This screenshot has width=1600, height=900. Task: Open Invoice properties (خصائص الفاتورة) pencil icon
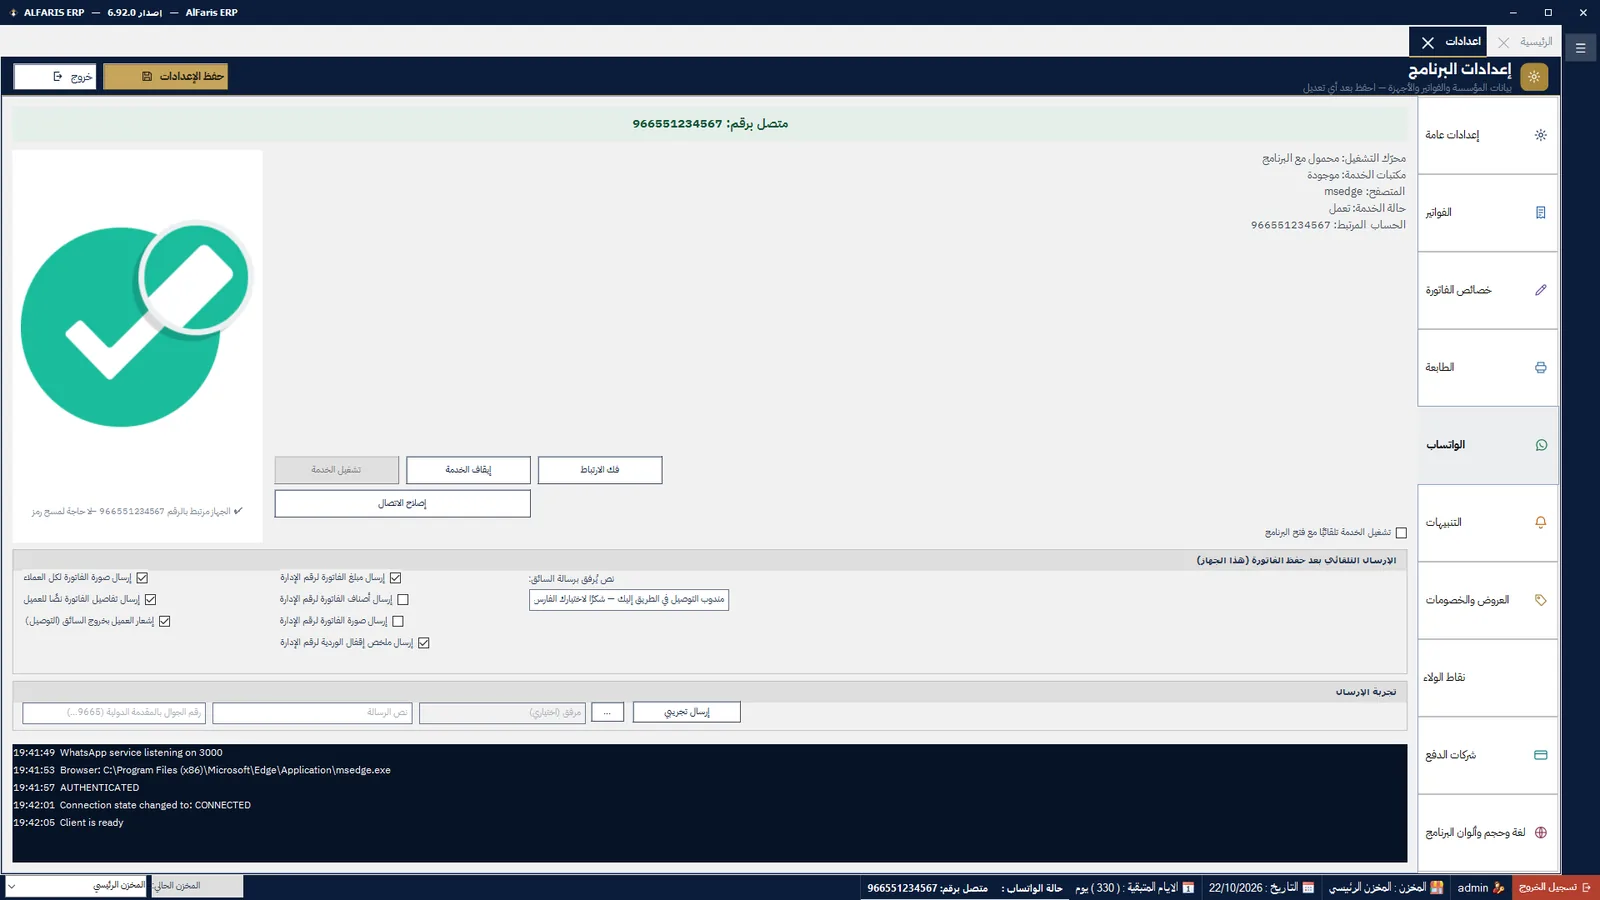click(x=1540, y=290)
